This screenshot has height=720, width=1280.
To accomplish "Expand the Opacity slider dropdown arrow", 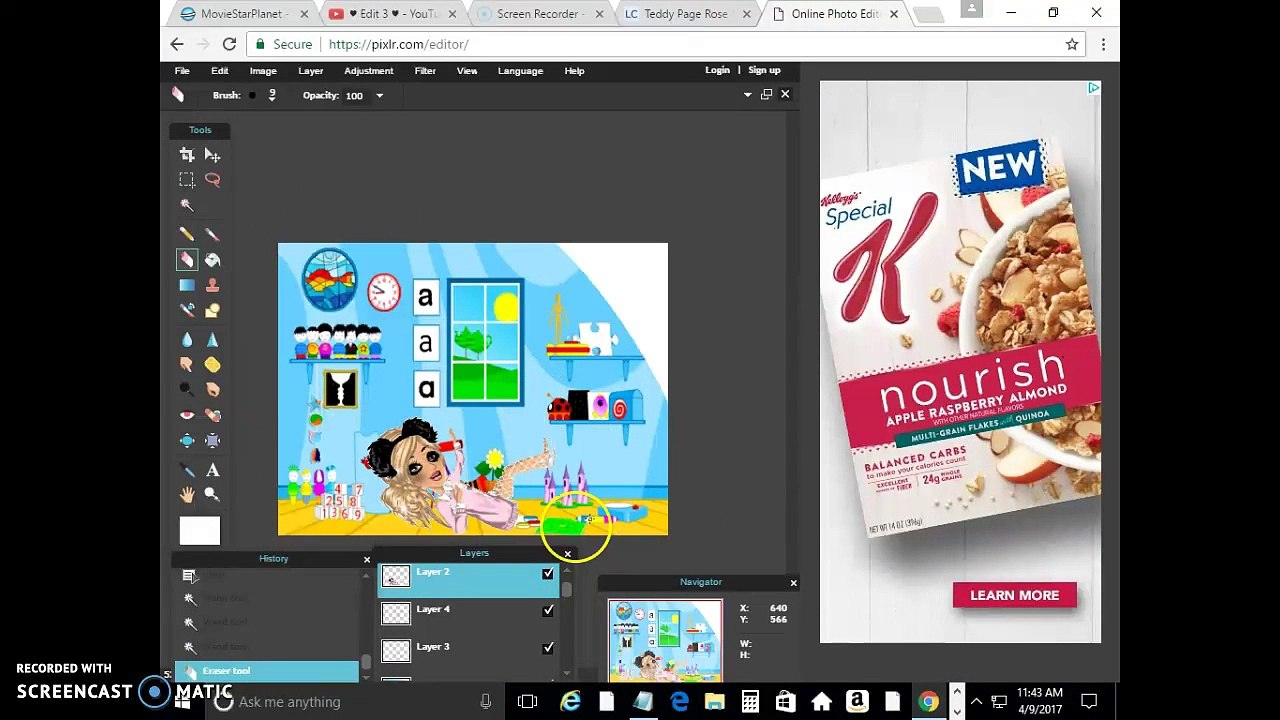I will (x=380, y=96).
